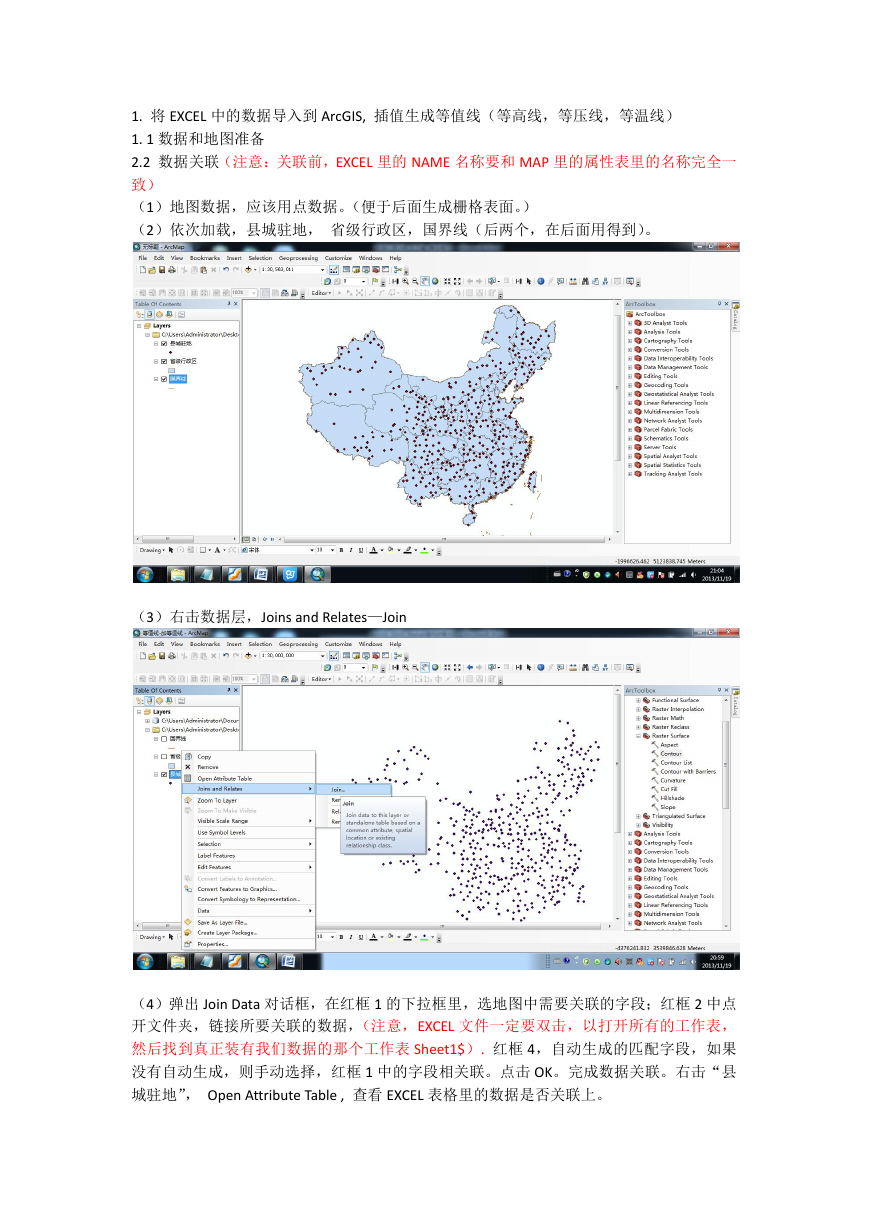Image resolution: width=869 pixels, height=1228 pixels.
Task: Expand 3D Analyst Tools toolbox
Action: 630,323
